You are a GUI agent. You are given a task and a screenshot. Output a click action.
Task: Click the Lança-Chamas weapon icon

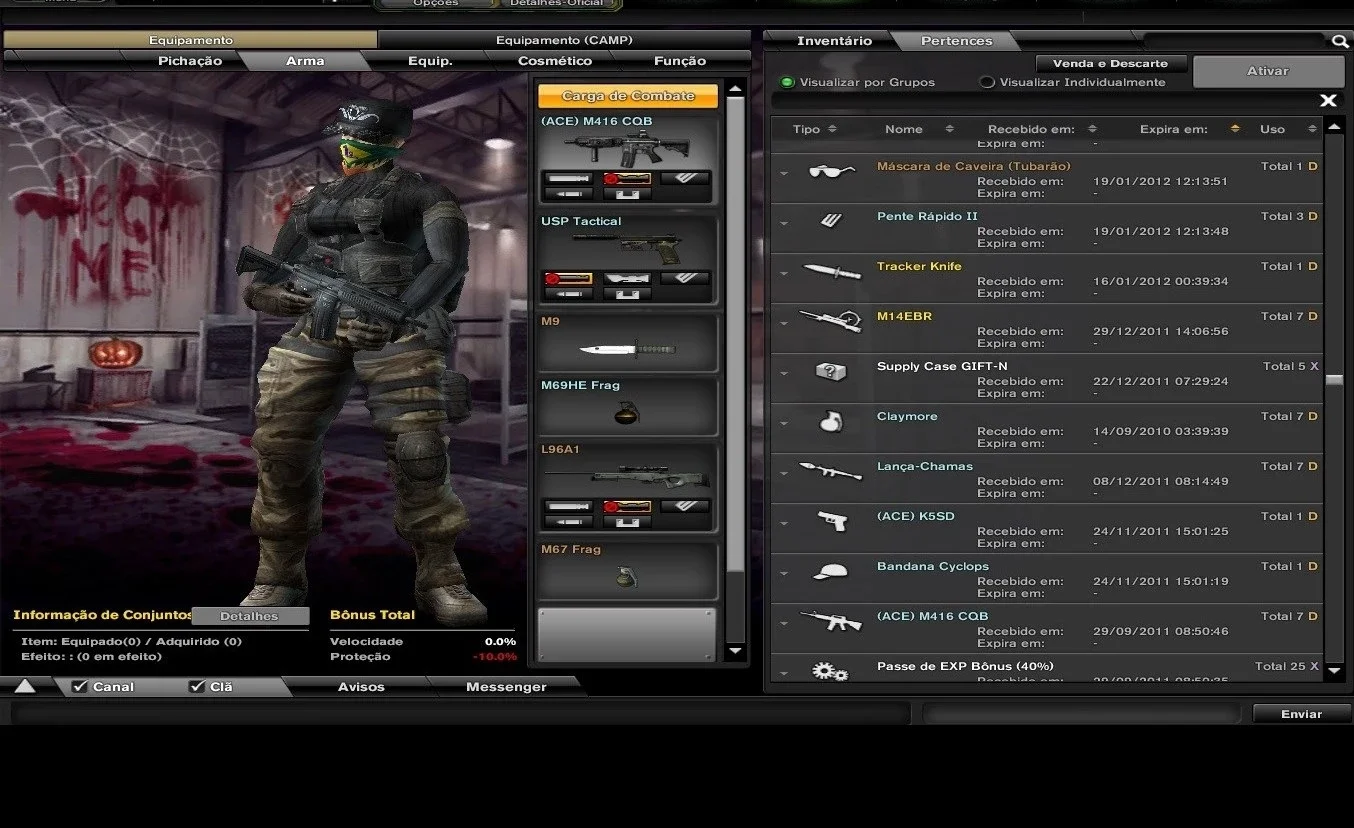coord(831,470)
